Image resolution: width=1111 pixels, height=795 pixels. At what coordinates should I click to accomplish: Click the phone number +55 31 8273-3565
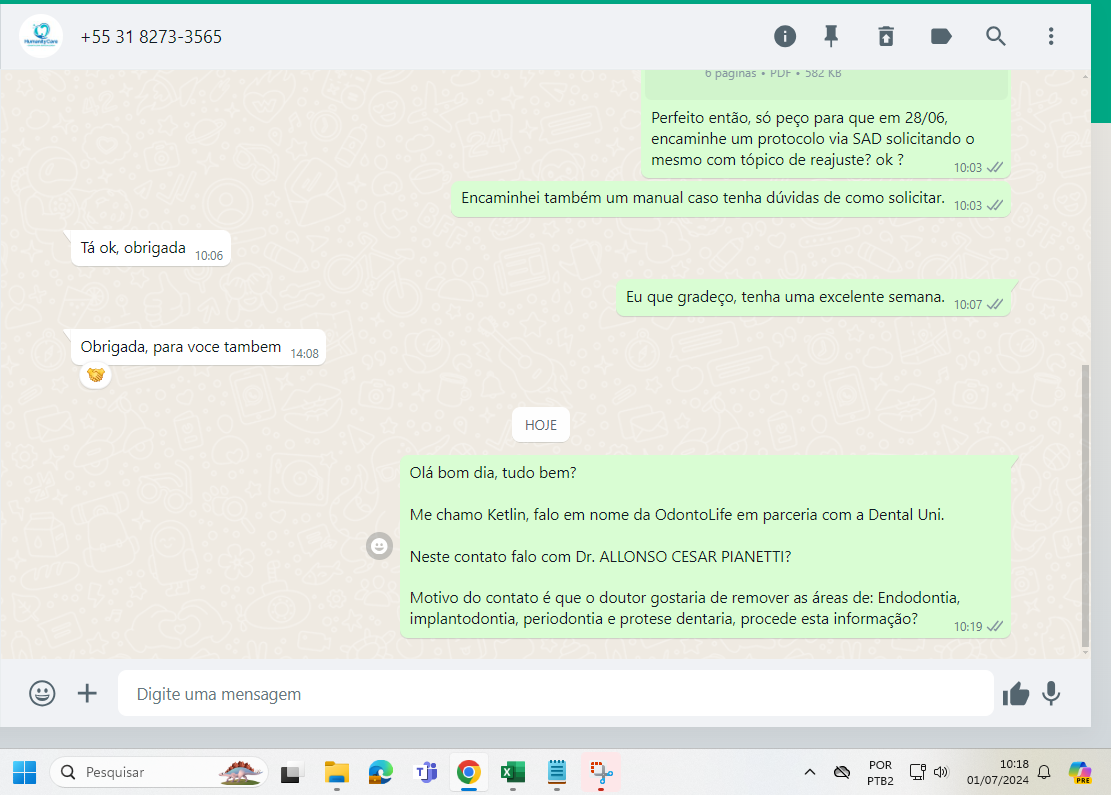151,37
